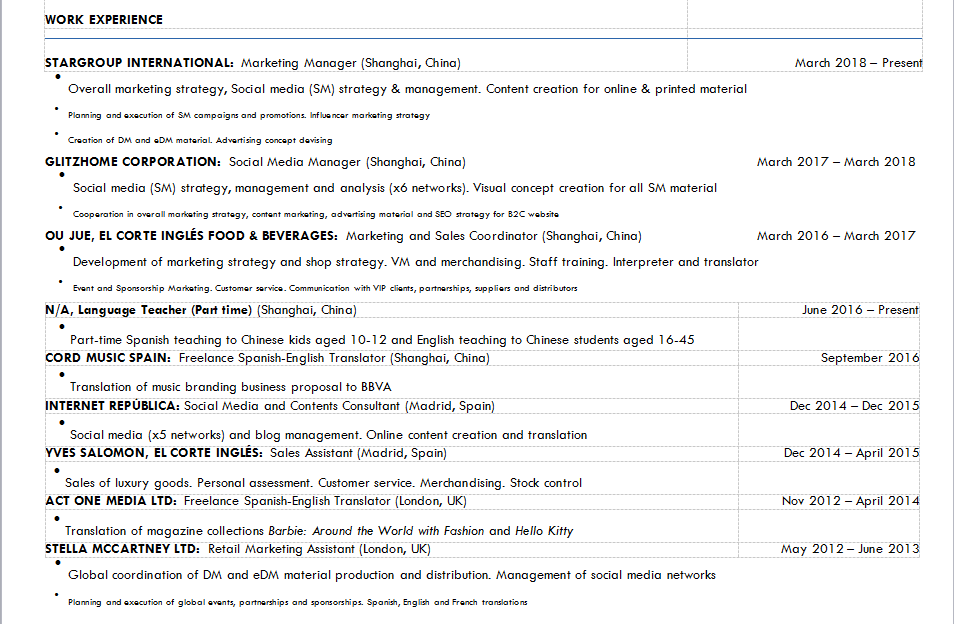Viewport: 954px width, 624px height.
Task: Click the 'June 2016 – Present' date cell
Action: pos(859,310)
